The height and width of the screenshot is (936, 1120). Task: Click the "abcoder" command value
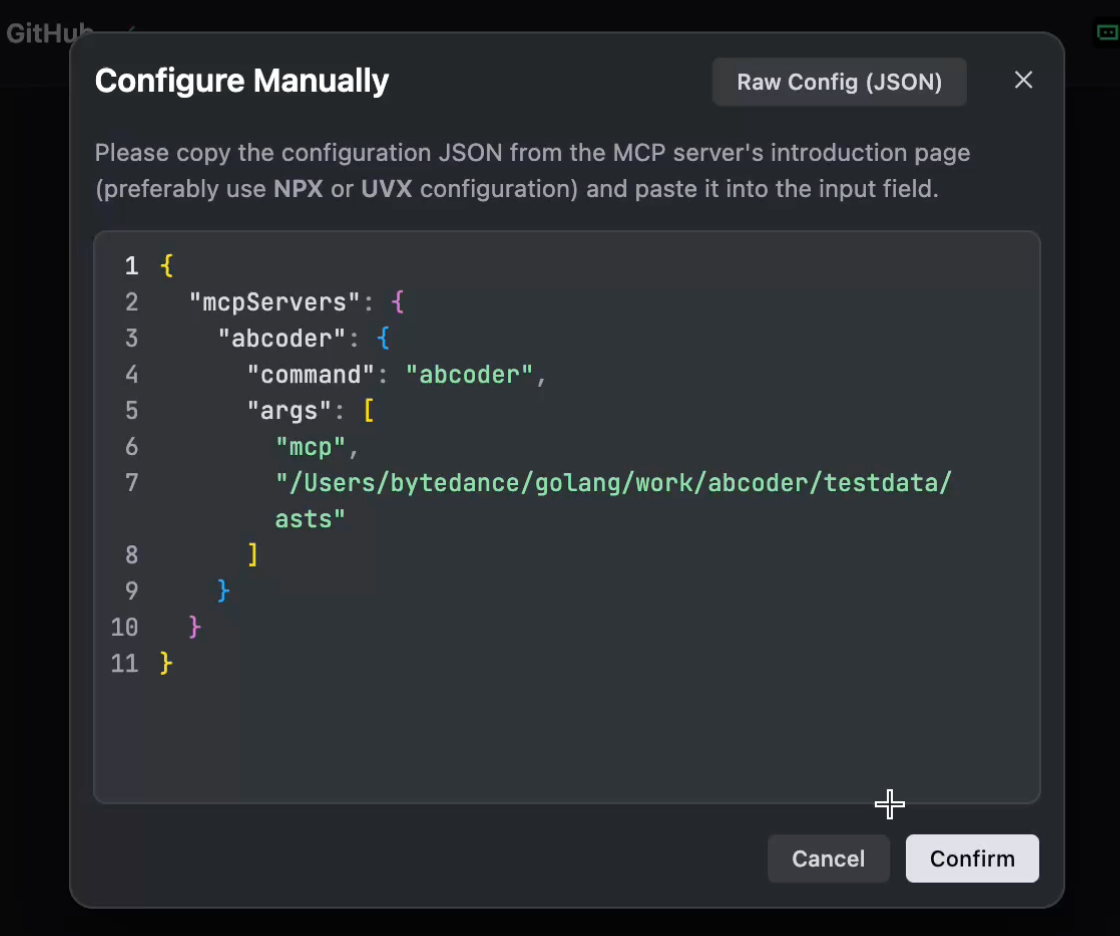point(469,374)
